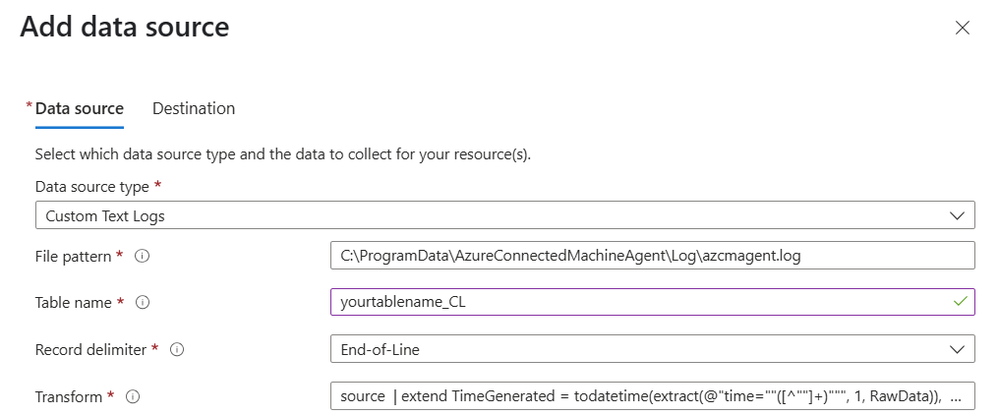Click the File pattern info icon

pyautogui.click(x=142, y=256)
